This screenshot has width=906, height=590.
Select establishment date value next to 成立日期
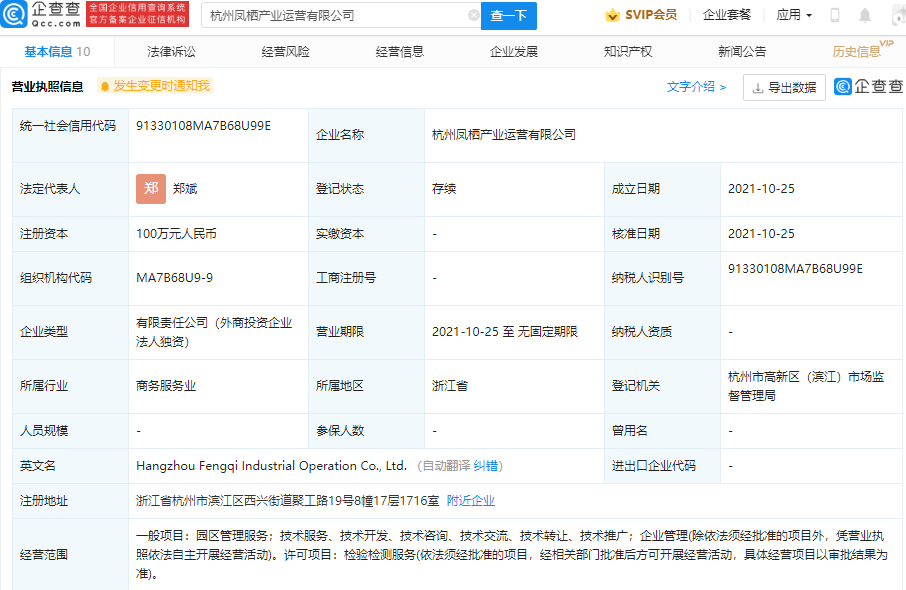pos(761,189)
